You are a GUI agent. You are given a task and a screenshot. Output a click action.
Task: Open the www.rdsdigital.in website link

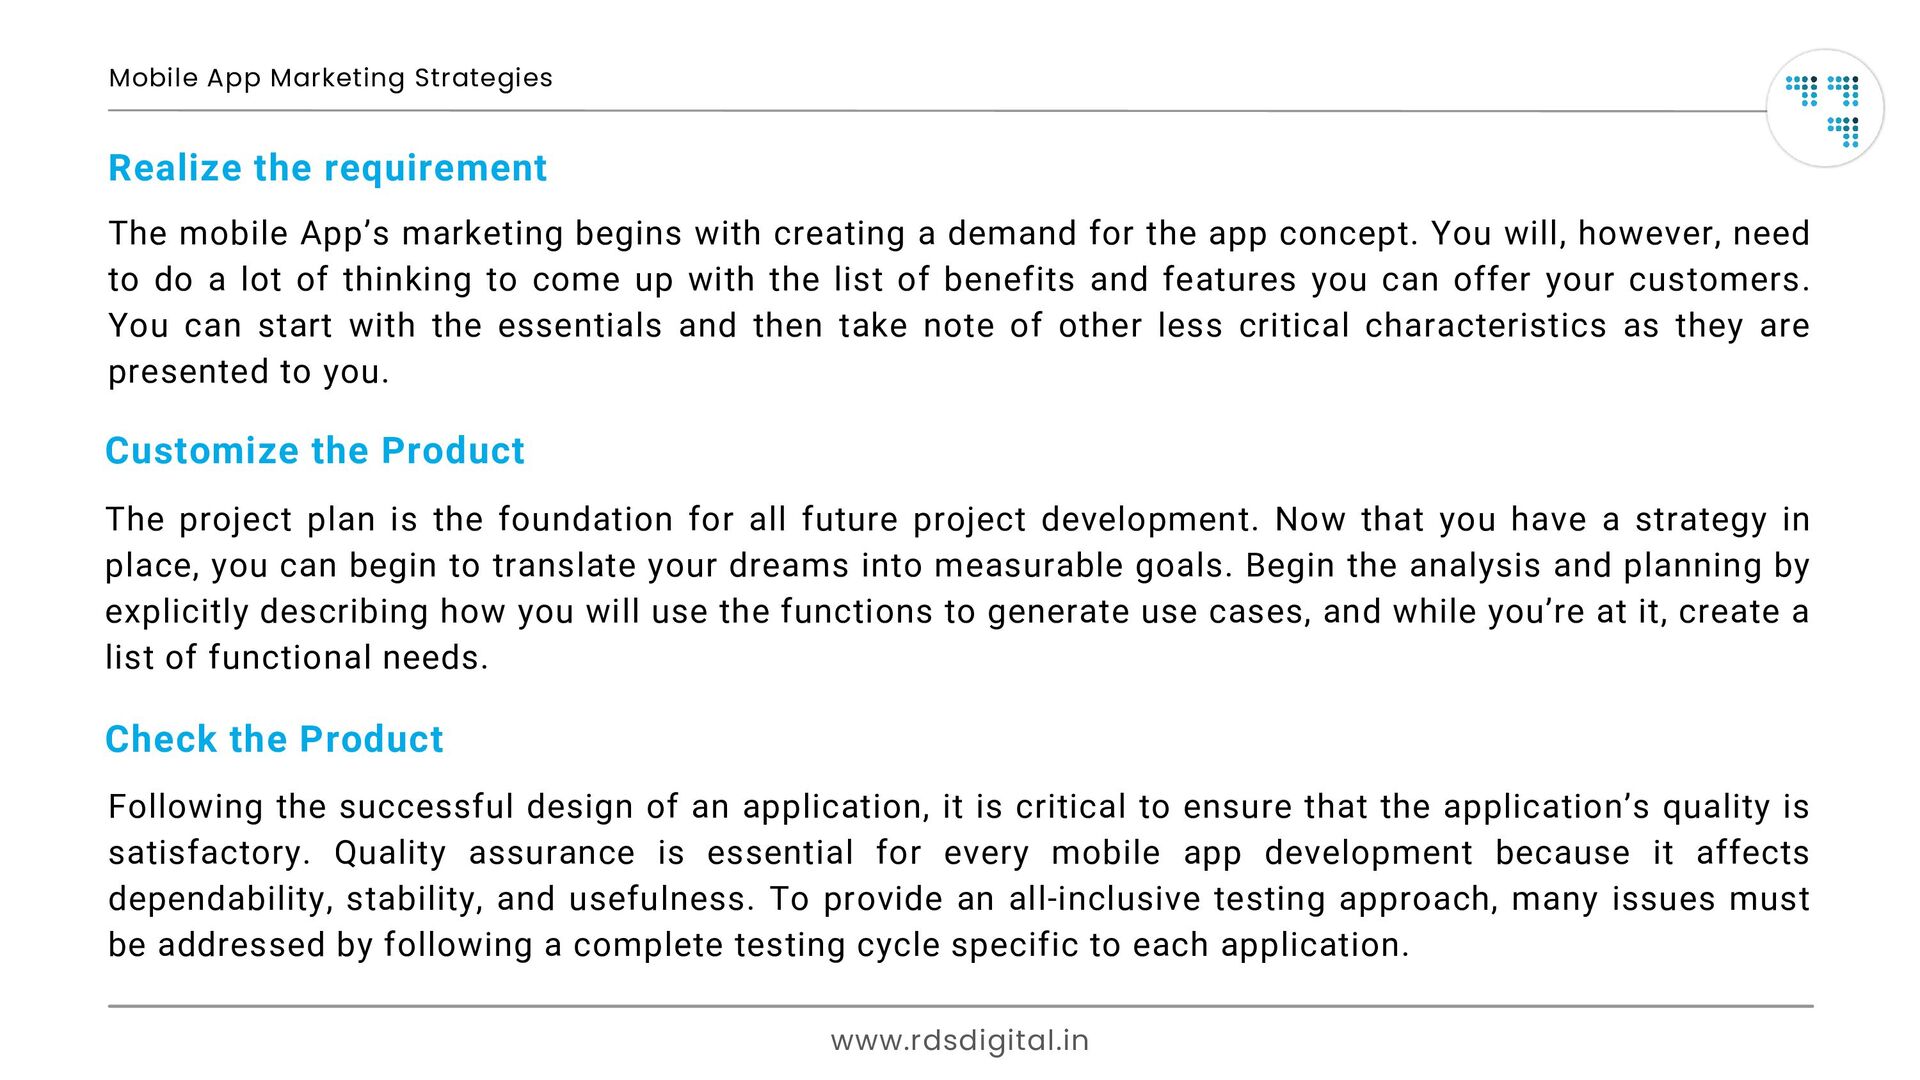(959, 1041)
